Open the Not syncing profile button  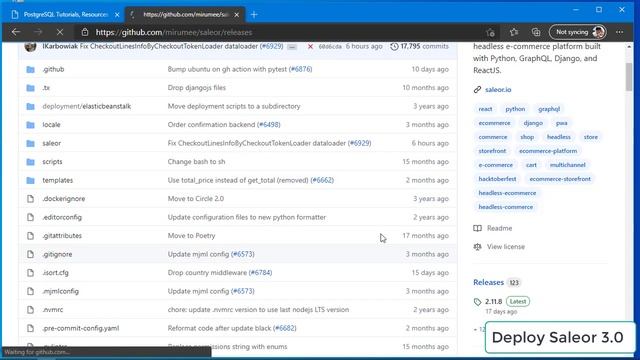(x=578, y=32)
